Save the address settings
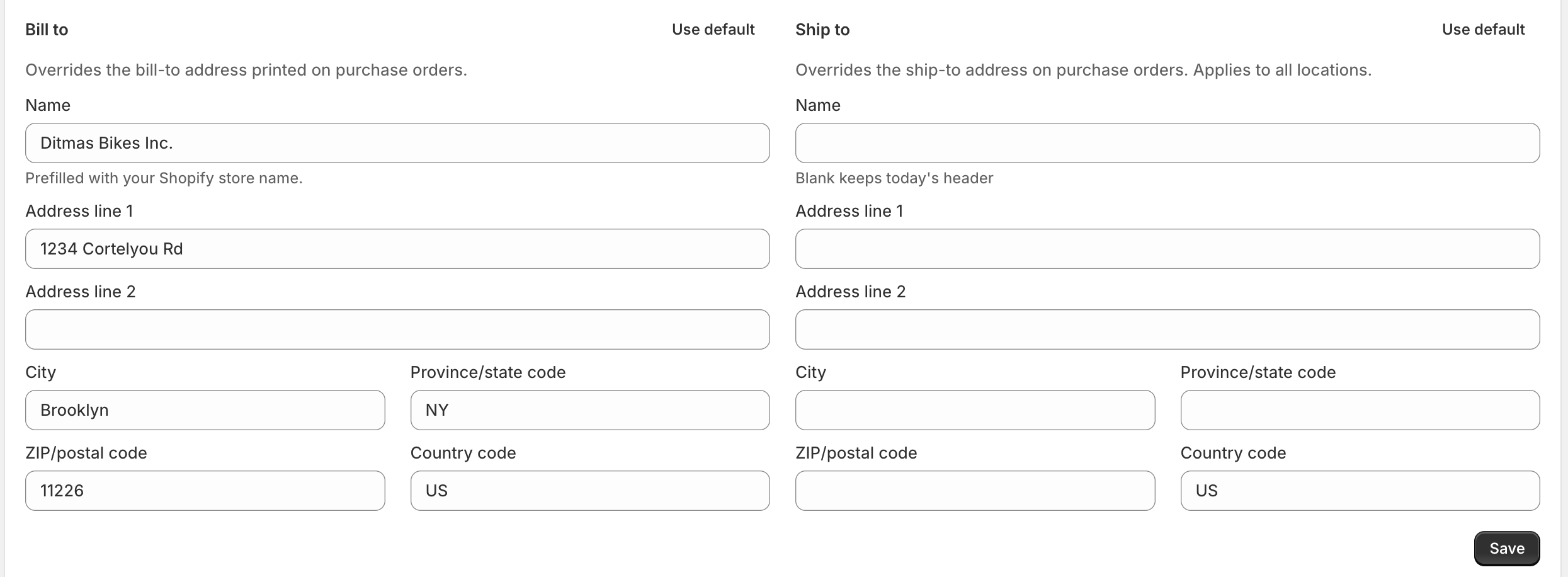This screenshot has width=1568, height=577. pos(1506,548)
